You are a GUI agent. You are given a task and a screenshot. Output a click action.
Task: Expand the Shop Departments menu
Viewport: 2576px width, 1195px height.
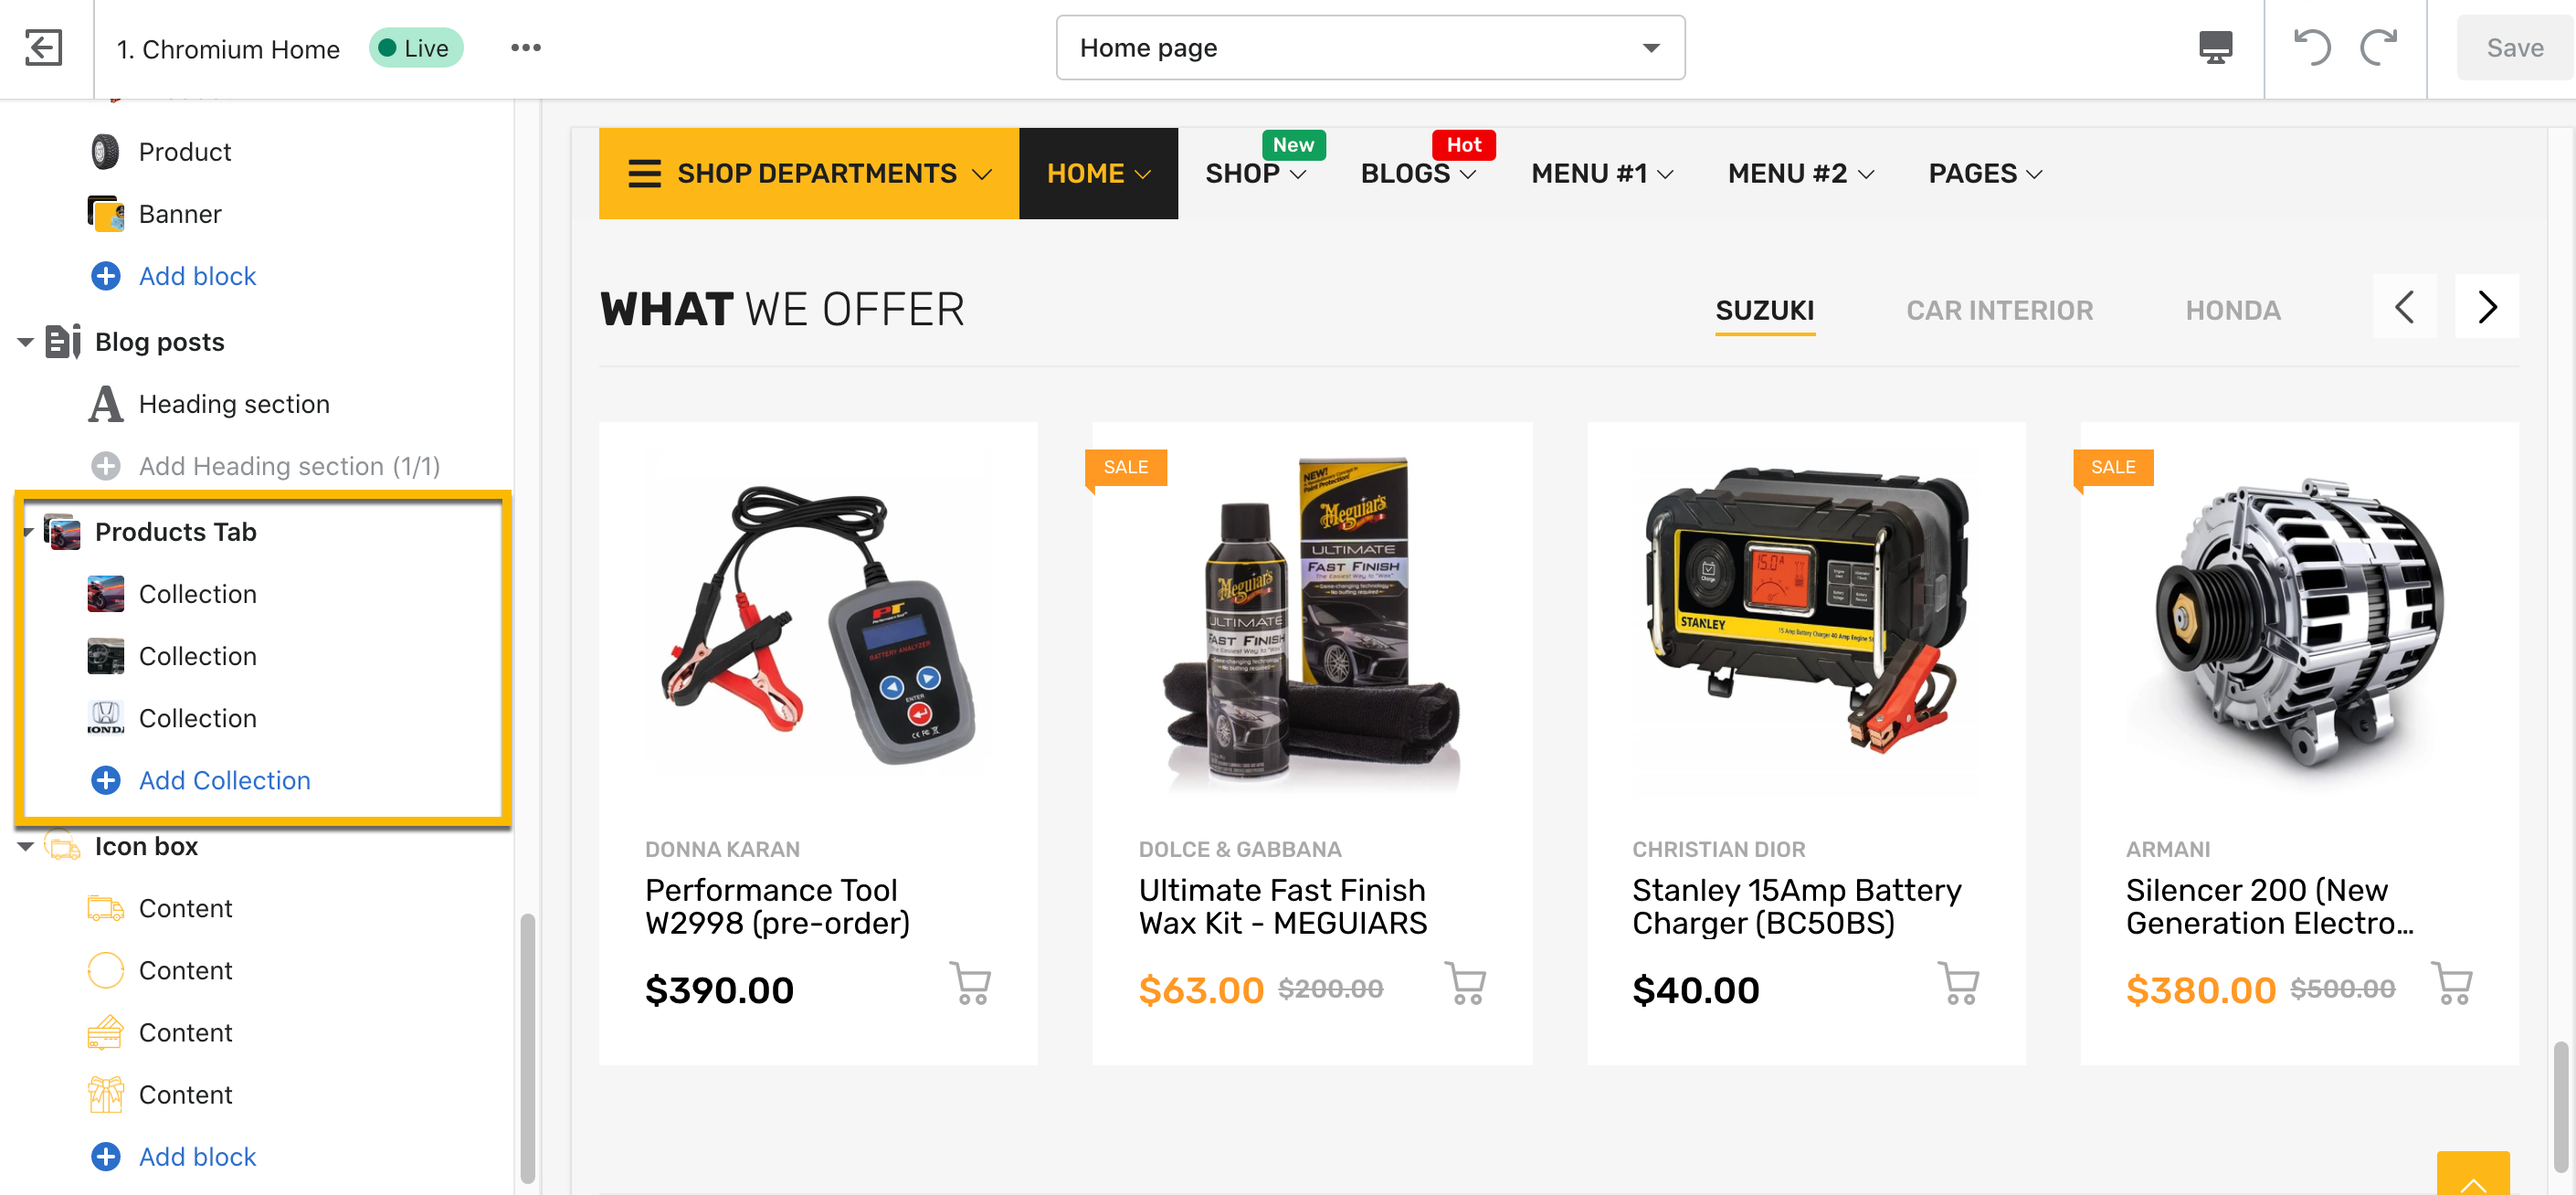(x=809, y=174)
